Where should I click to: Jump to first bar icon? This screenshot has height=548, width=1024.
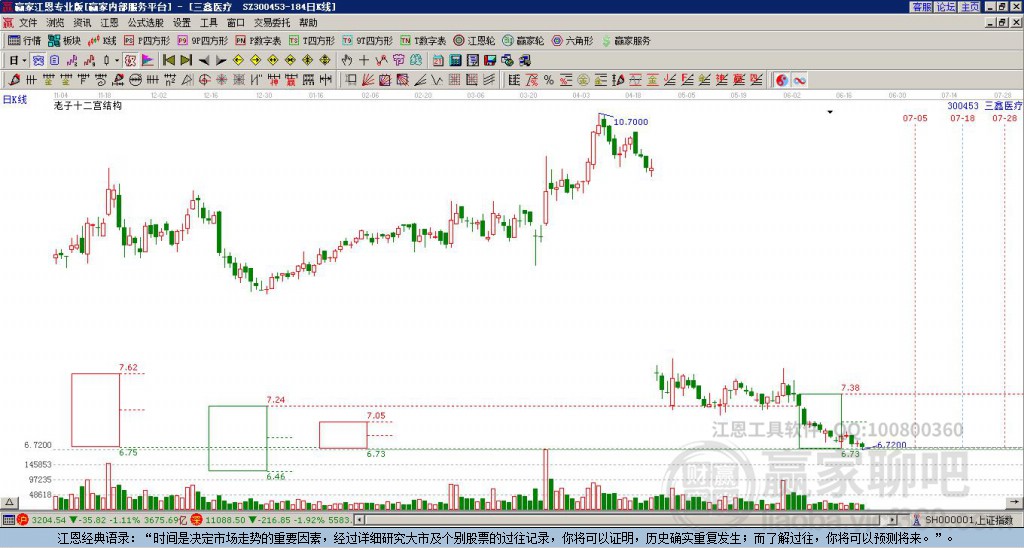[x=168, y=61]
